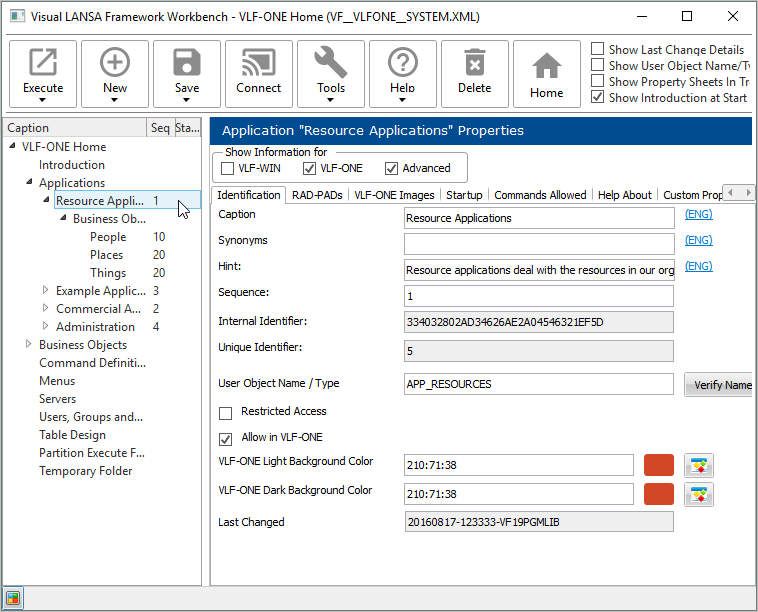This screenshot has height=612, width=758.
Task: Click the New plus icon
Action: [115, 64]
